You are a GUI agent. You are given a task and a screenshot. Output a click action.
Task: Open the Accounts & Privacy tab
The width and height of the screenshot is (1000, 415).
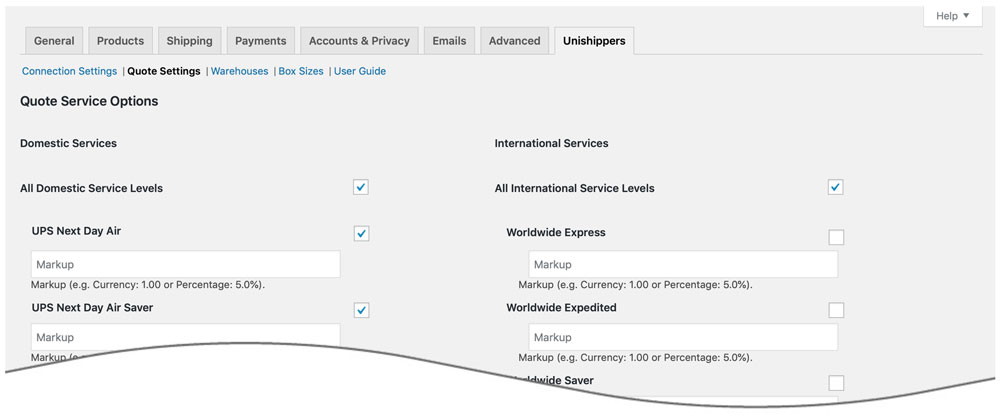359,41
